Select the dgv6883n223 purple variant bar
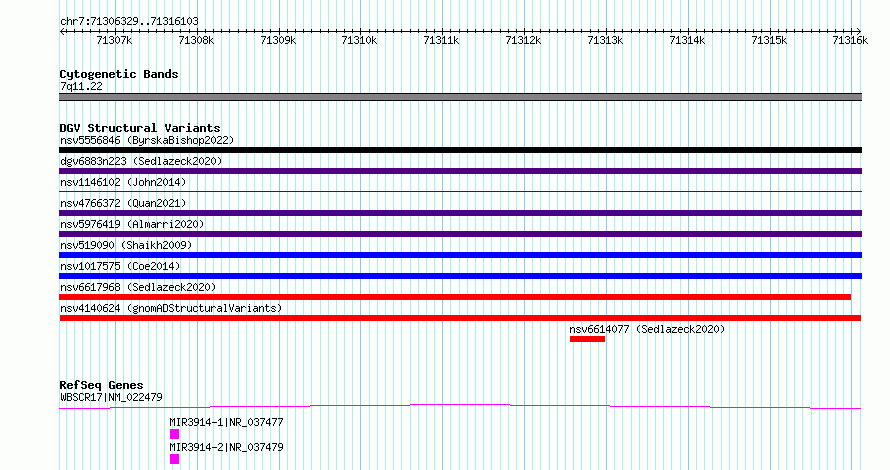890x470 pixels. [x=460, y=171]
